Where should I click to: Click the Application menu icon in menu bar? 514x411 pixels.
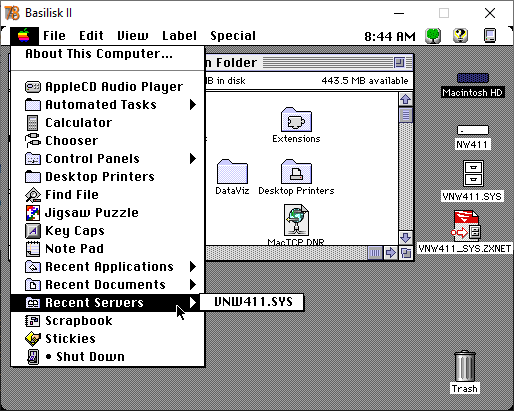(x=490, y=35)
